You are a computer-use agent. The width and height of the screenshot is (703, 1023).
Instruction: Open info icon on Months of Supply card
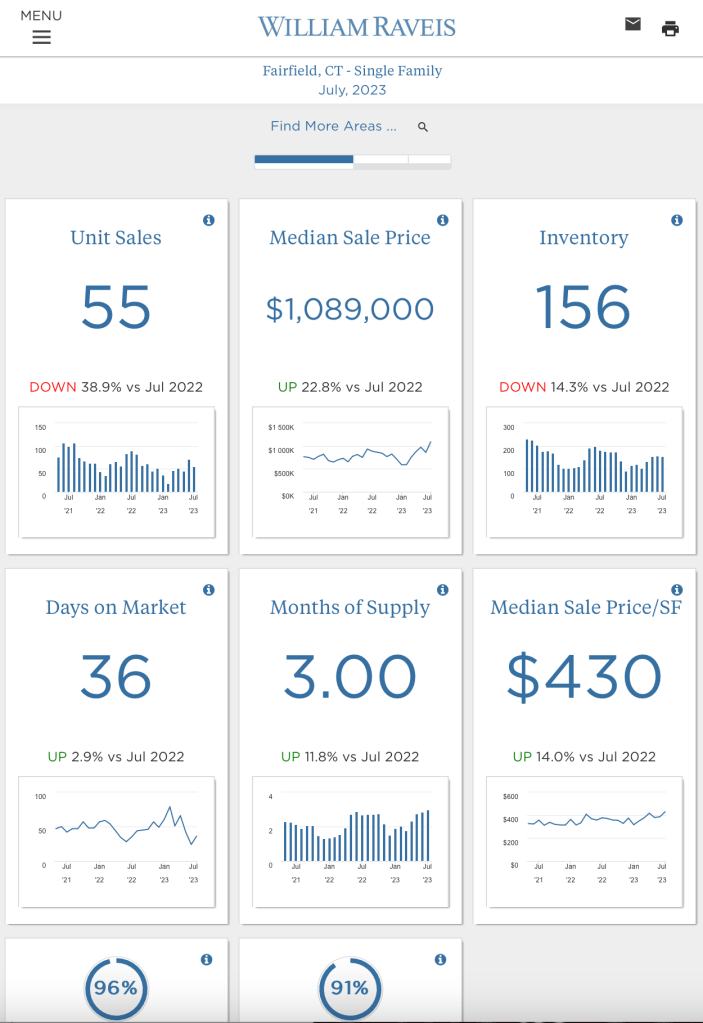pyautogui.click(x=443, y=590)
